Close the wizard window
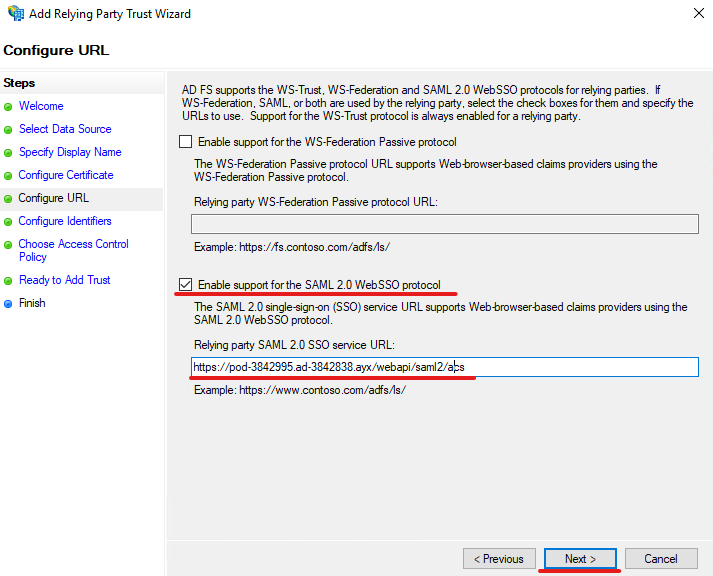The width and height of the screenshot is (713, 576). pyautogui.click(x=699, y=14)
